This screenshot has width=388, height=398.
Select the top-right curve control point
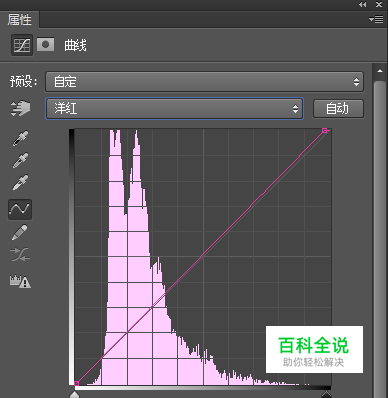point(325,131)
